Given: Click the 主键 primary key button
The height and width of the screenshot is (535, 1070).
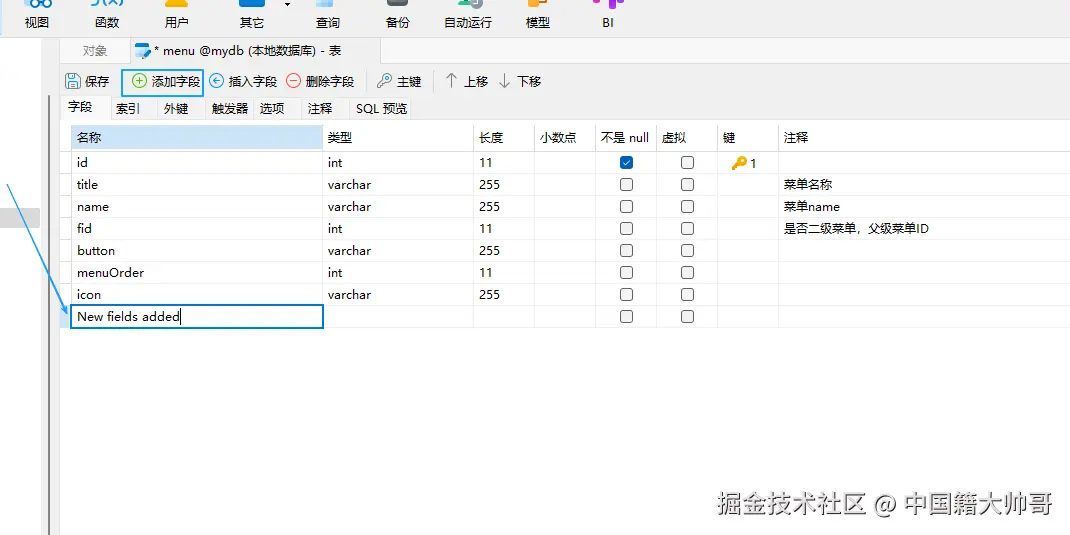Looking at the screenshot, I should pos(399,82).
